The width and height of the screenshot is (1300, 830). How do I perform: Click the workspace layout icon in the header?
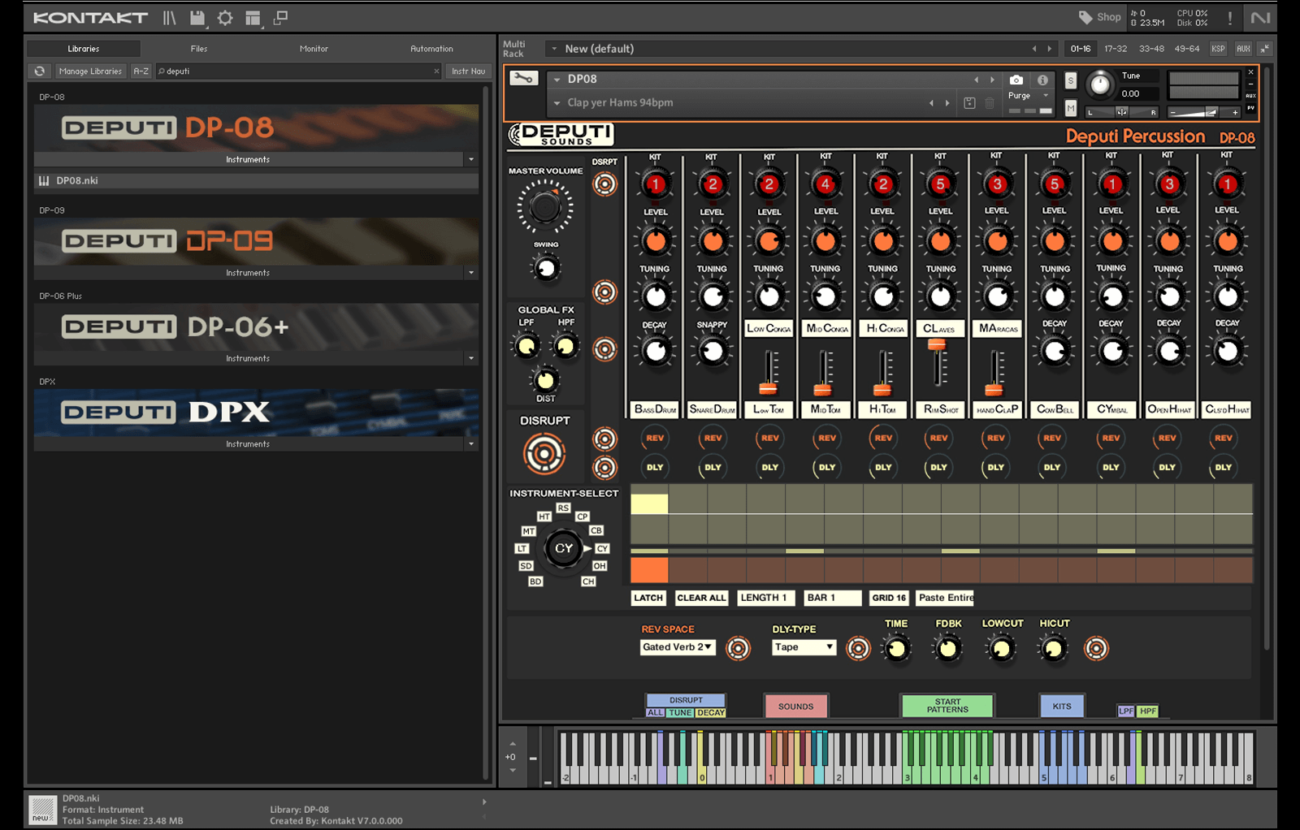click(x=253, y=18)
